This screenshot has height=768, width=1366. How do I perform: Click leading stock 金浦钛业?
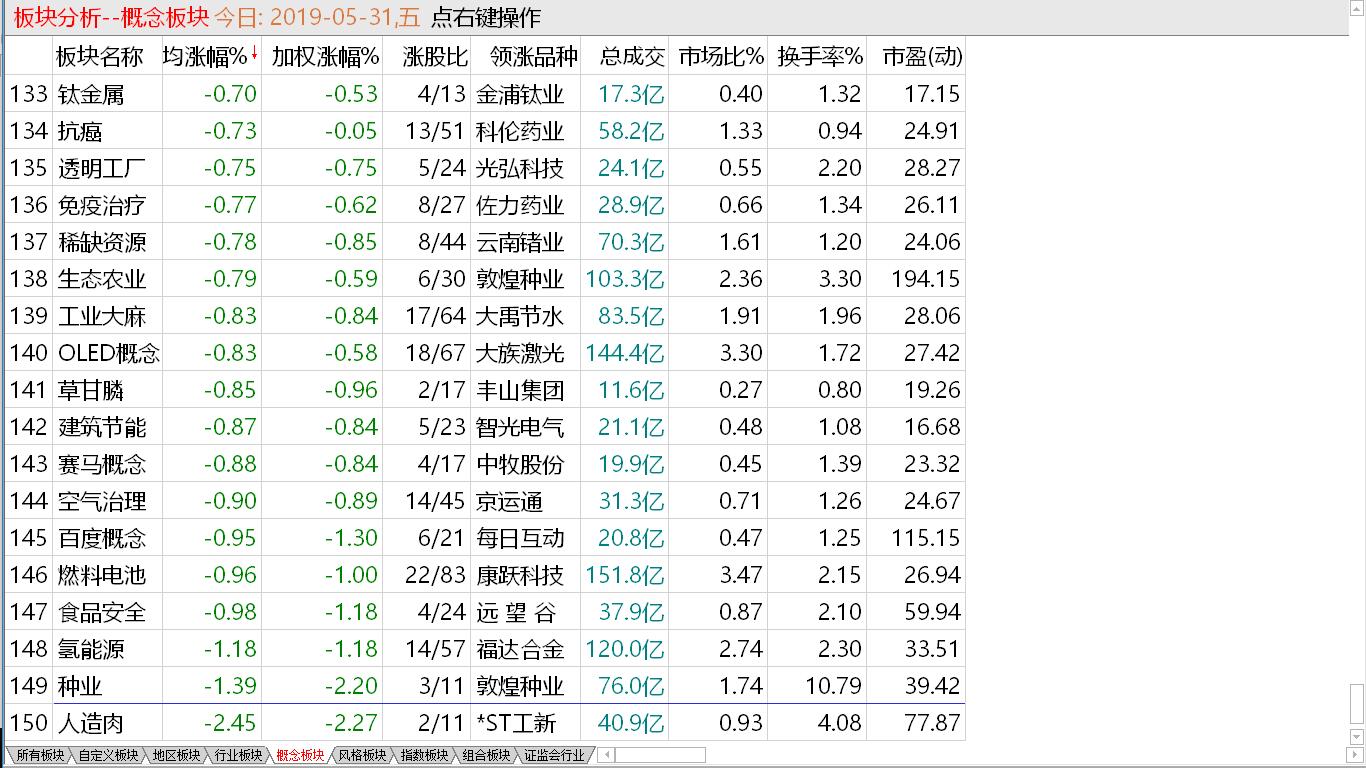520,94
